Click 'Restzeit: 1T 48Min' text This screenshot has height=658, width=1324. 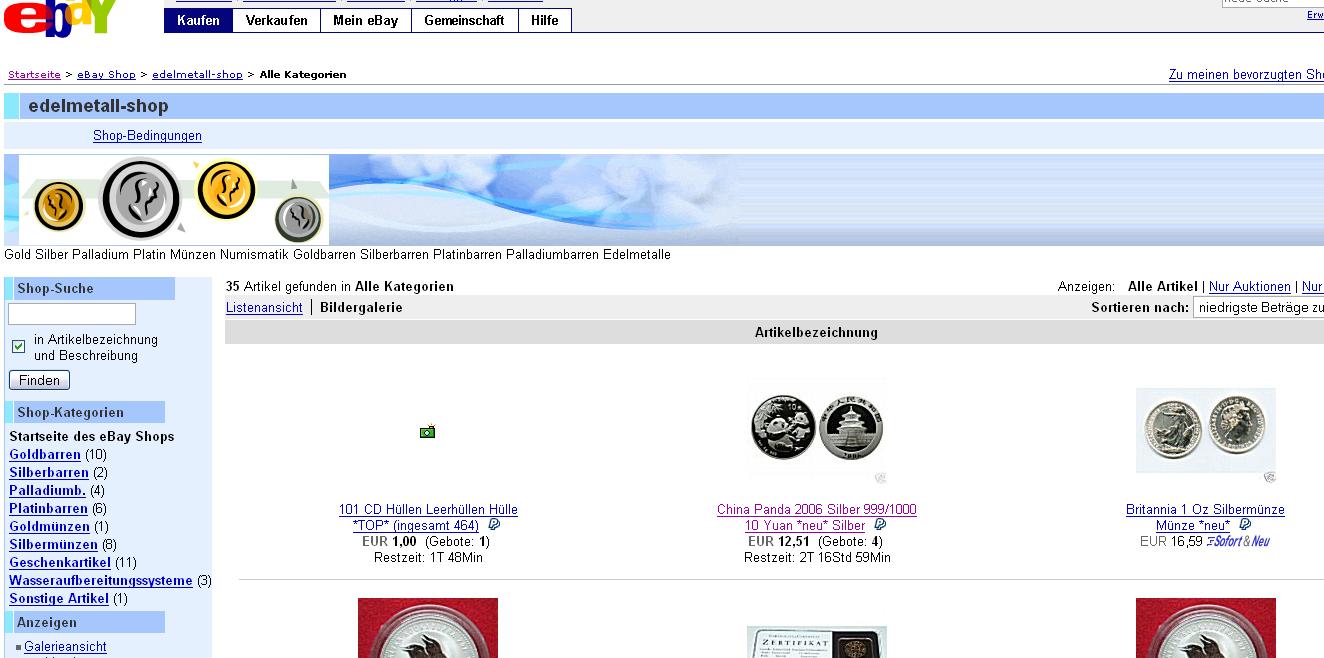428,558
